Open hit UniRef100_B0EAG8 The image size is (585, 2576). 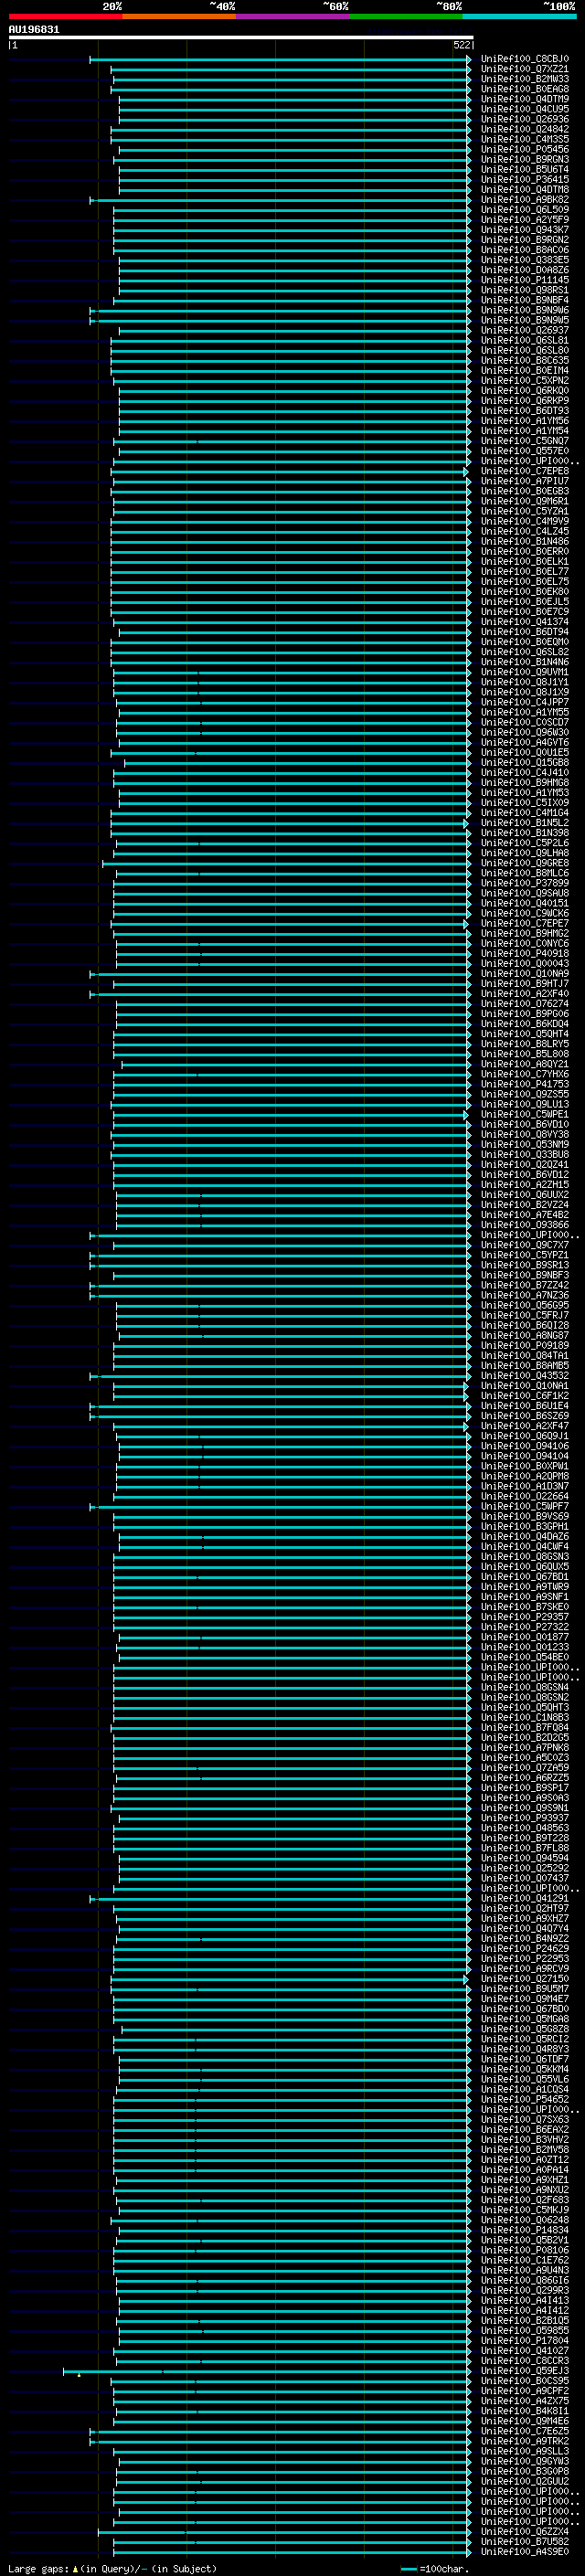pyautogui.click(x=524, y=89)
